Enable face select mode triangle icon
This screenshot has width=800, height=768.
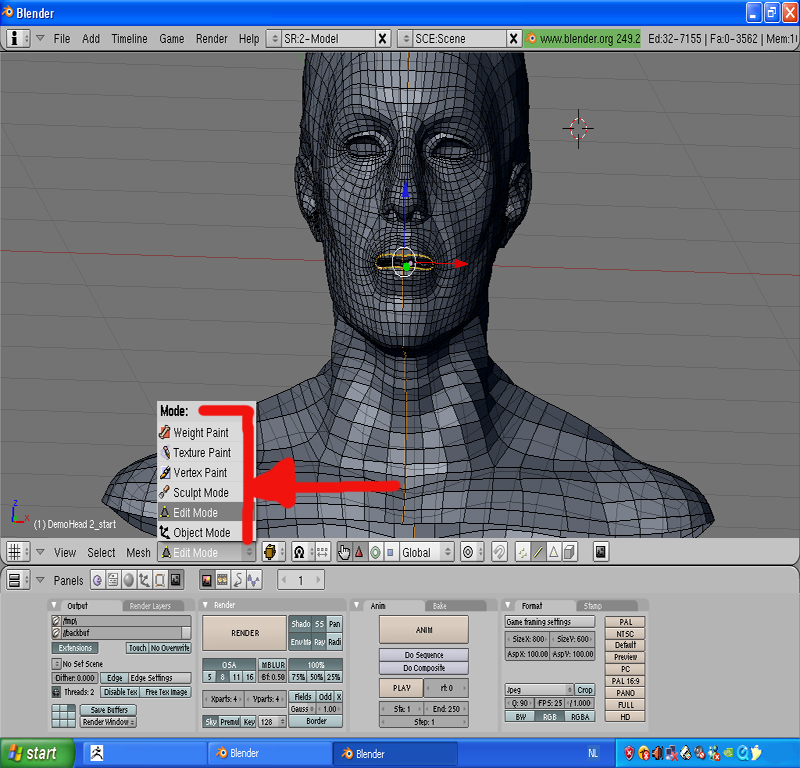(554, 552)
